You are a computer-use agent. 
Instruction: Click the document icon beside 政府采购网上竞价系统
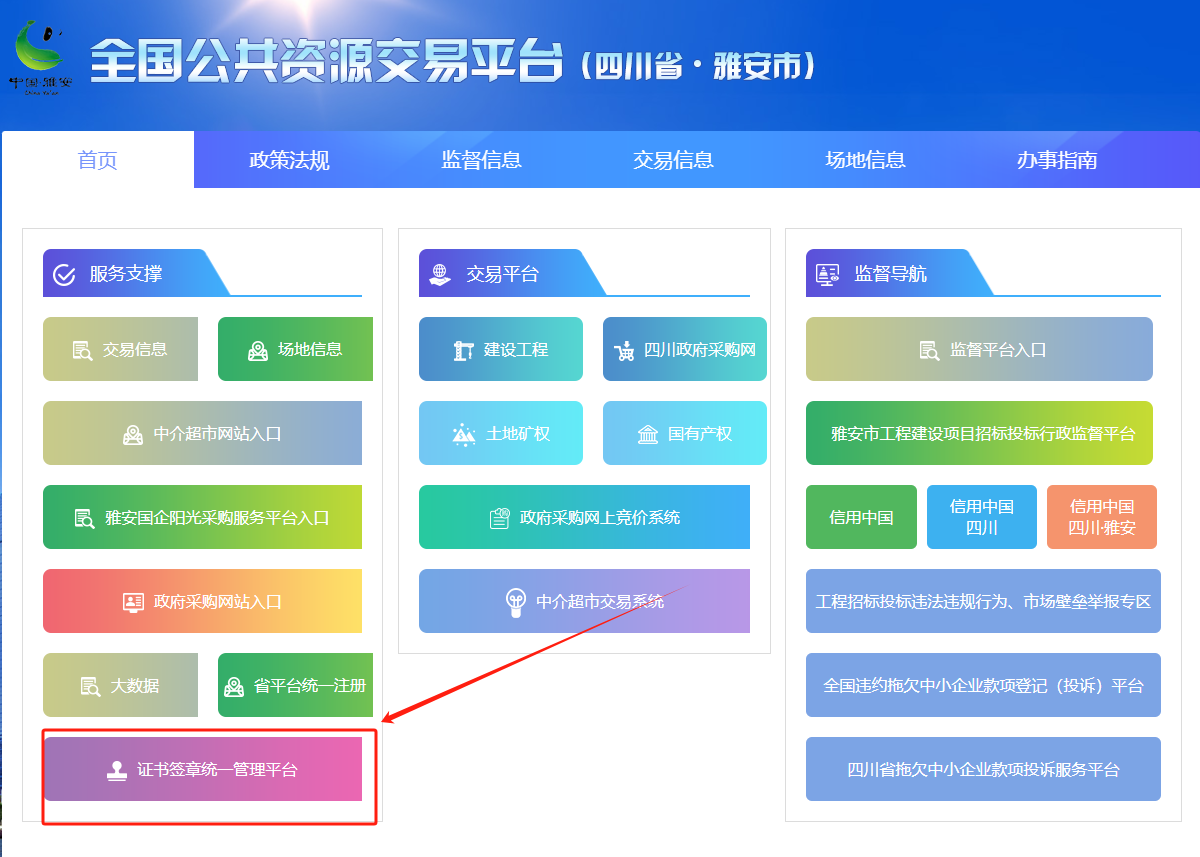tap(499, 518)
